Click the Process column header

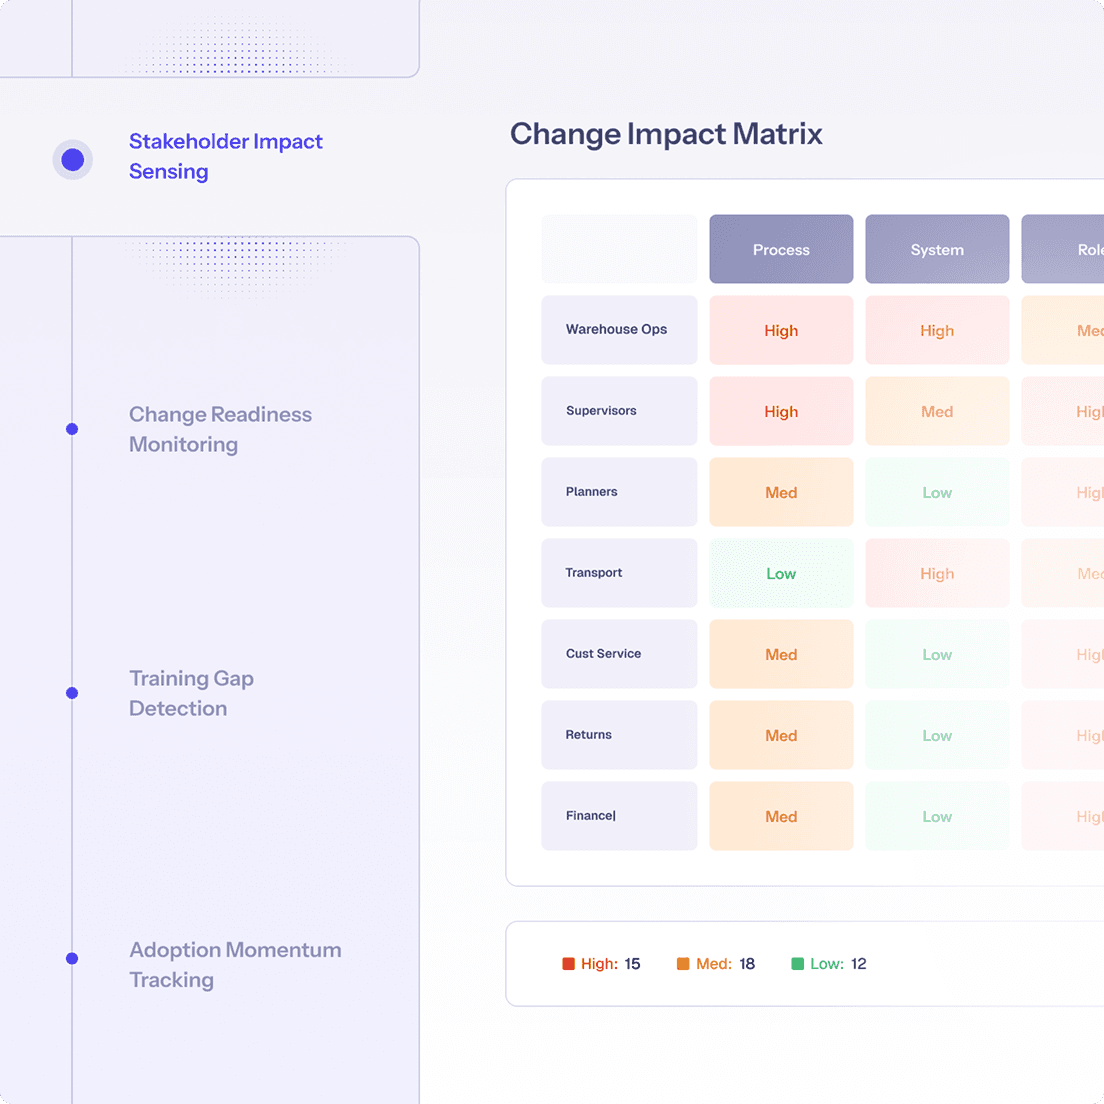pyautogui.click(x=781, y=249)
